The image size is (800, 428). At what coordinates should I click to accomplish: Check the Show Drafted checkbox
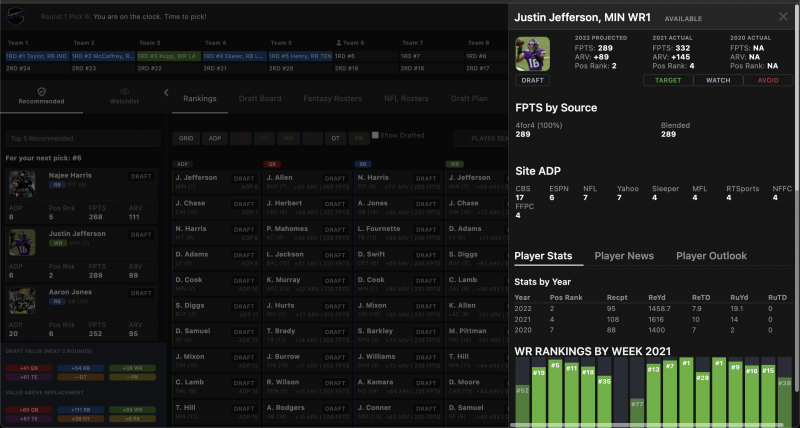[x=376, y=136]
